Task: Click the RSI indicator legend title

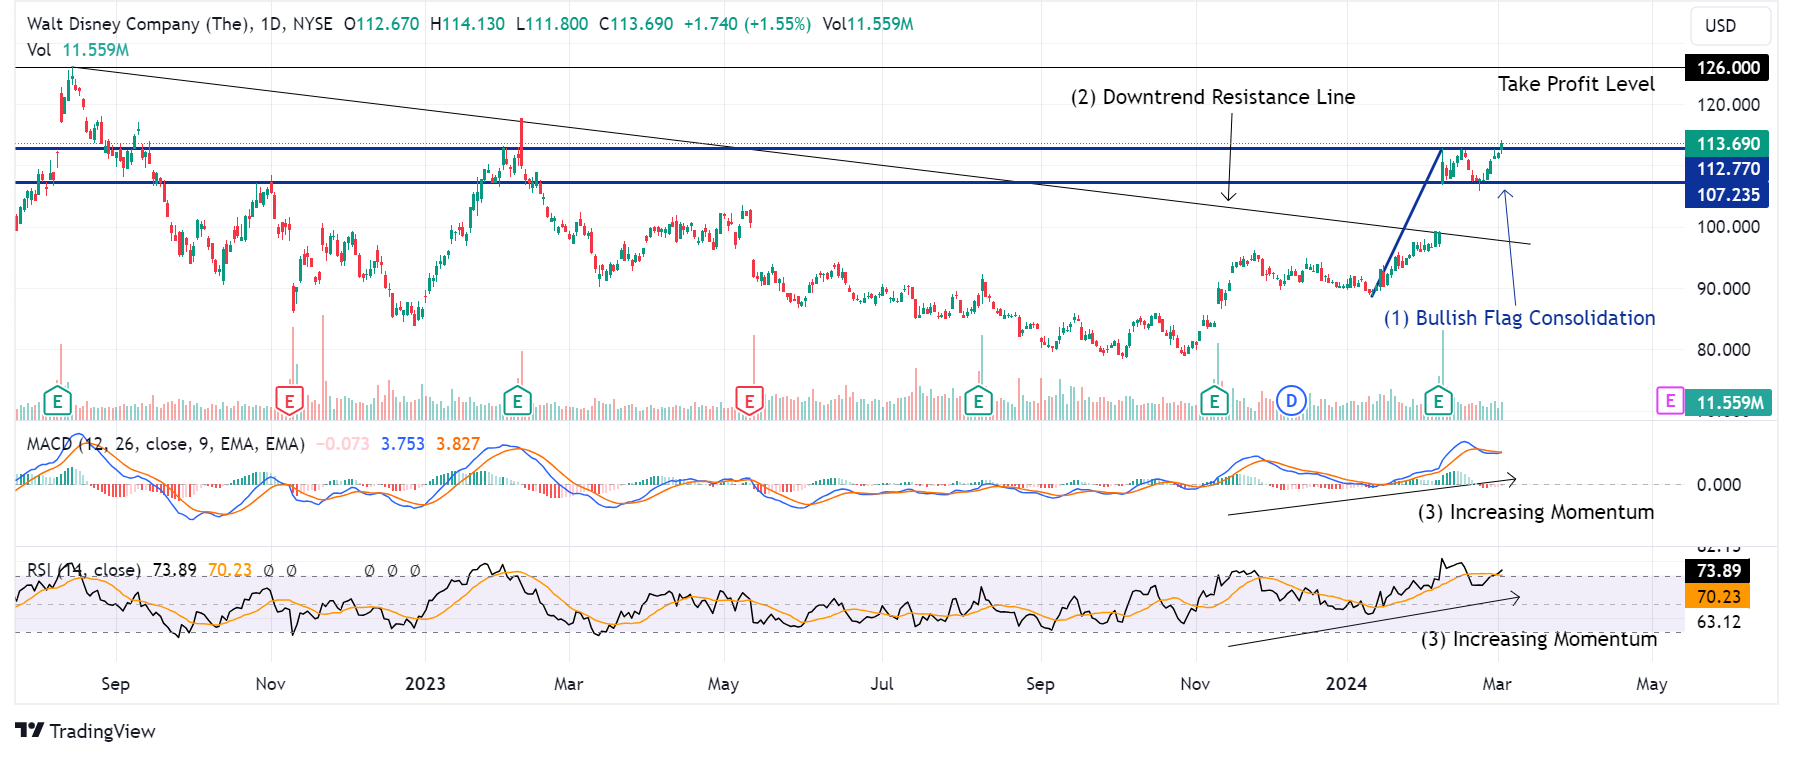Action: pos(84,570)
